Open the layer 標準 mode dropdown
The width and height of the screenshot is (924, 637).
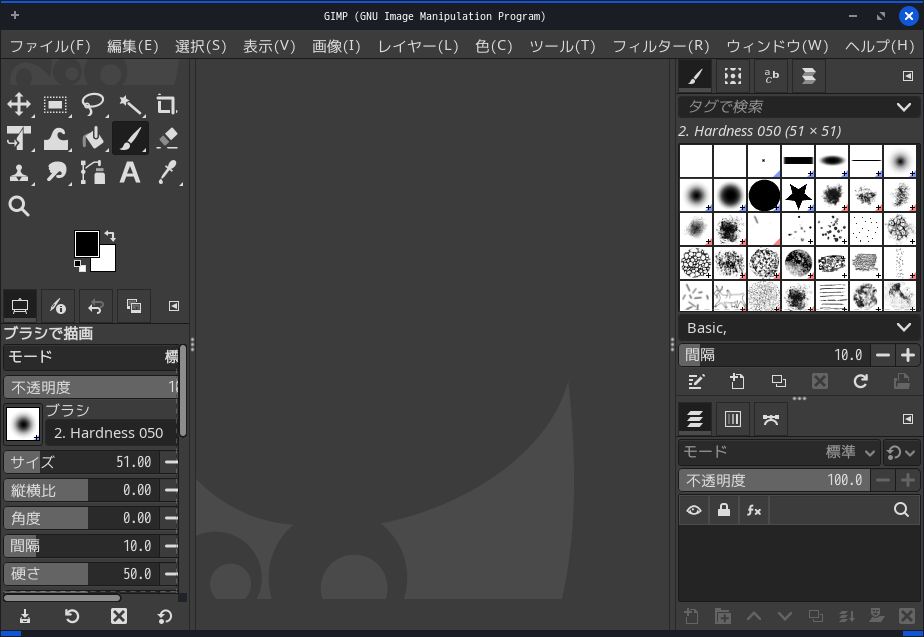click(x=780, y=452)
